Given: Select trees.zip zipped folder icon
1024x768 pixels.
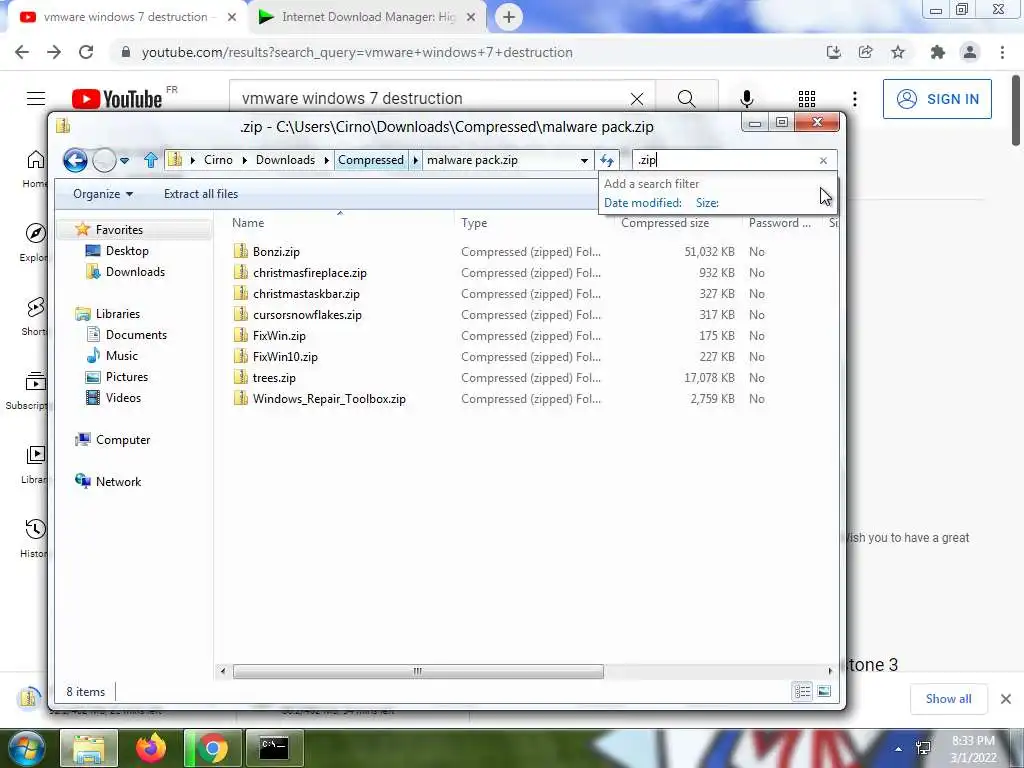Looking at the screenshot, I should point(241,377).
